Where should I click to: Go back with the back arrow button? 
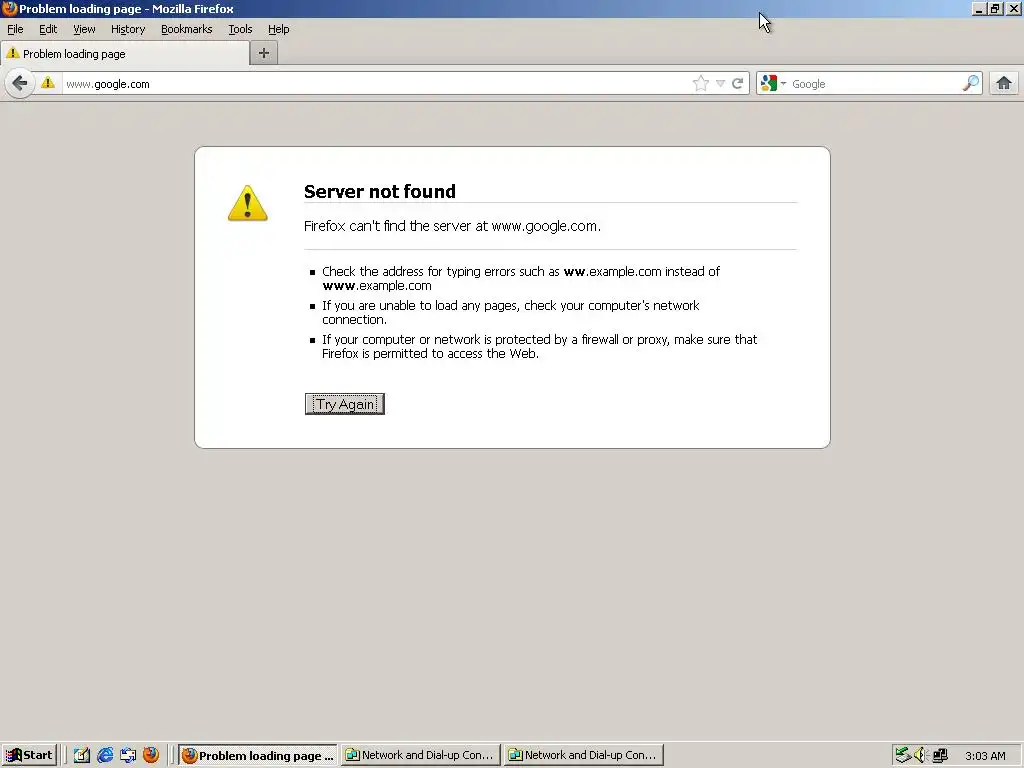pyautogui.click(x=20, y=84)
